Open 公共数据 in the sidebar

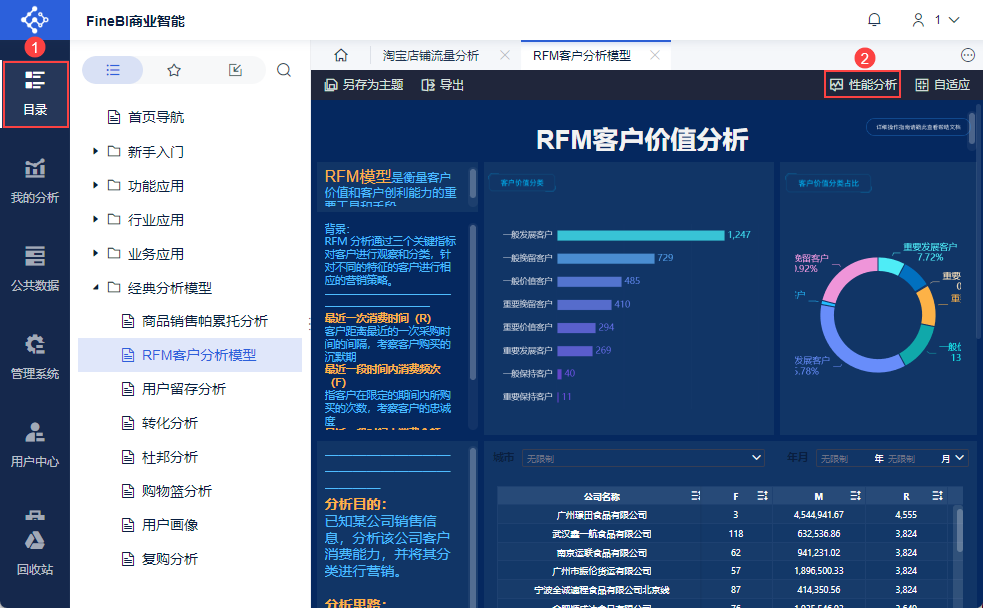tap(35, 270)
